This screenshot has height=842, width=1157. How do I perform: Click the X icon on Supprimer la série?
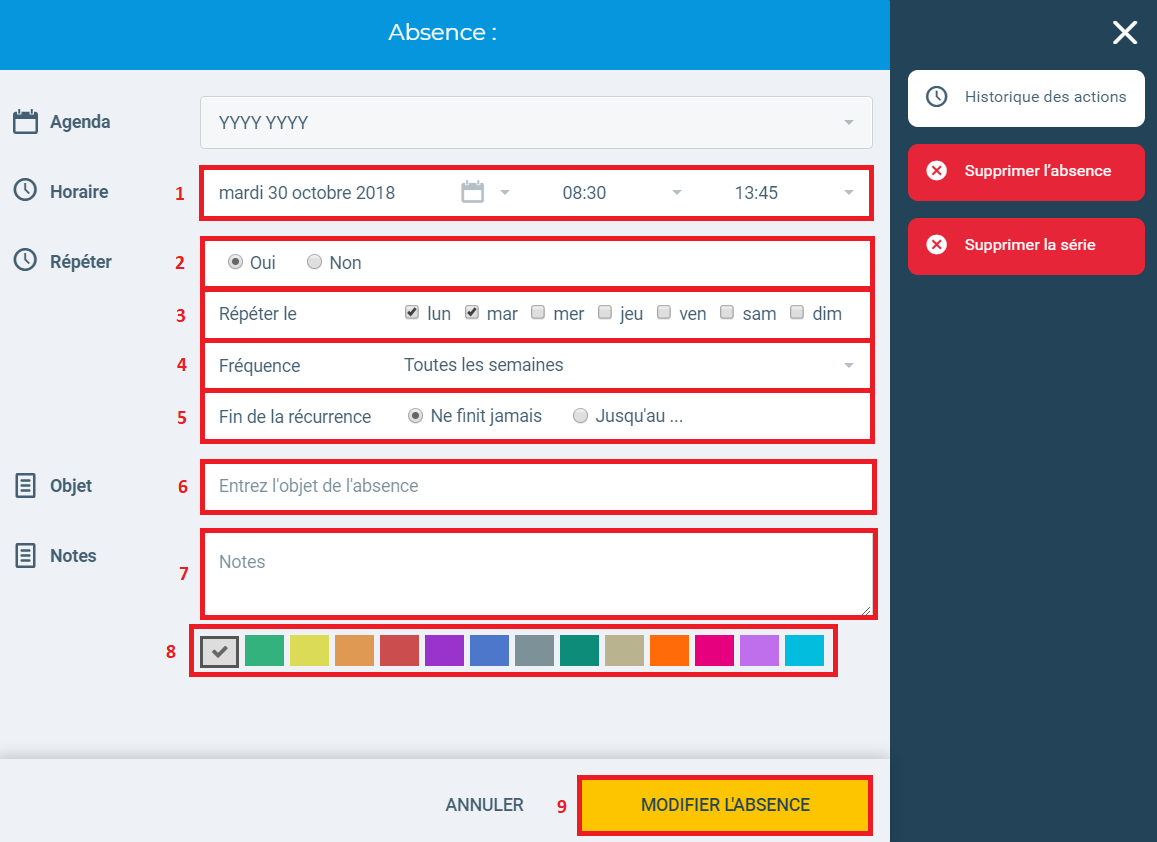[x=936, y=244]
